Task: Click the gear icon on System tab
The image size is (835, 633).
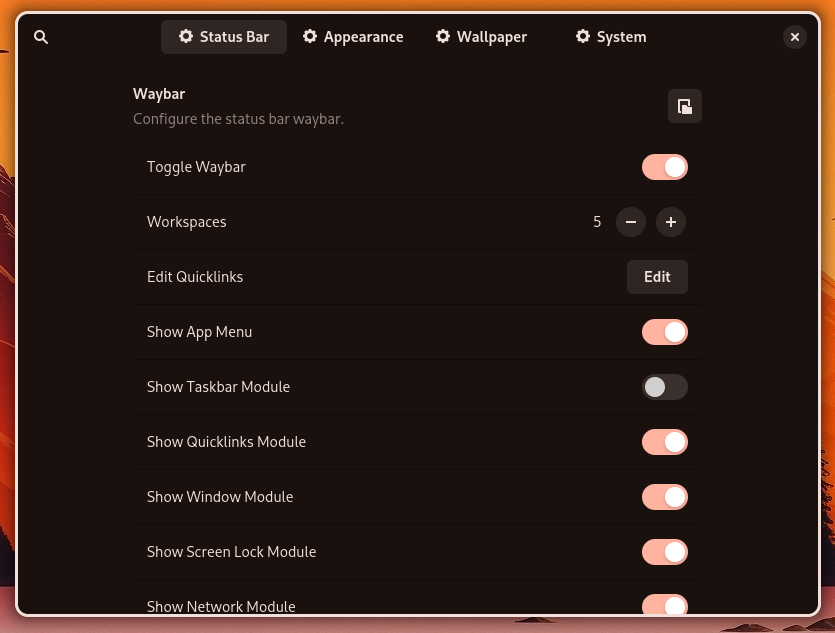Action: tap(583, 36)
